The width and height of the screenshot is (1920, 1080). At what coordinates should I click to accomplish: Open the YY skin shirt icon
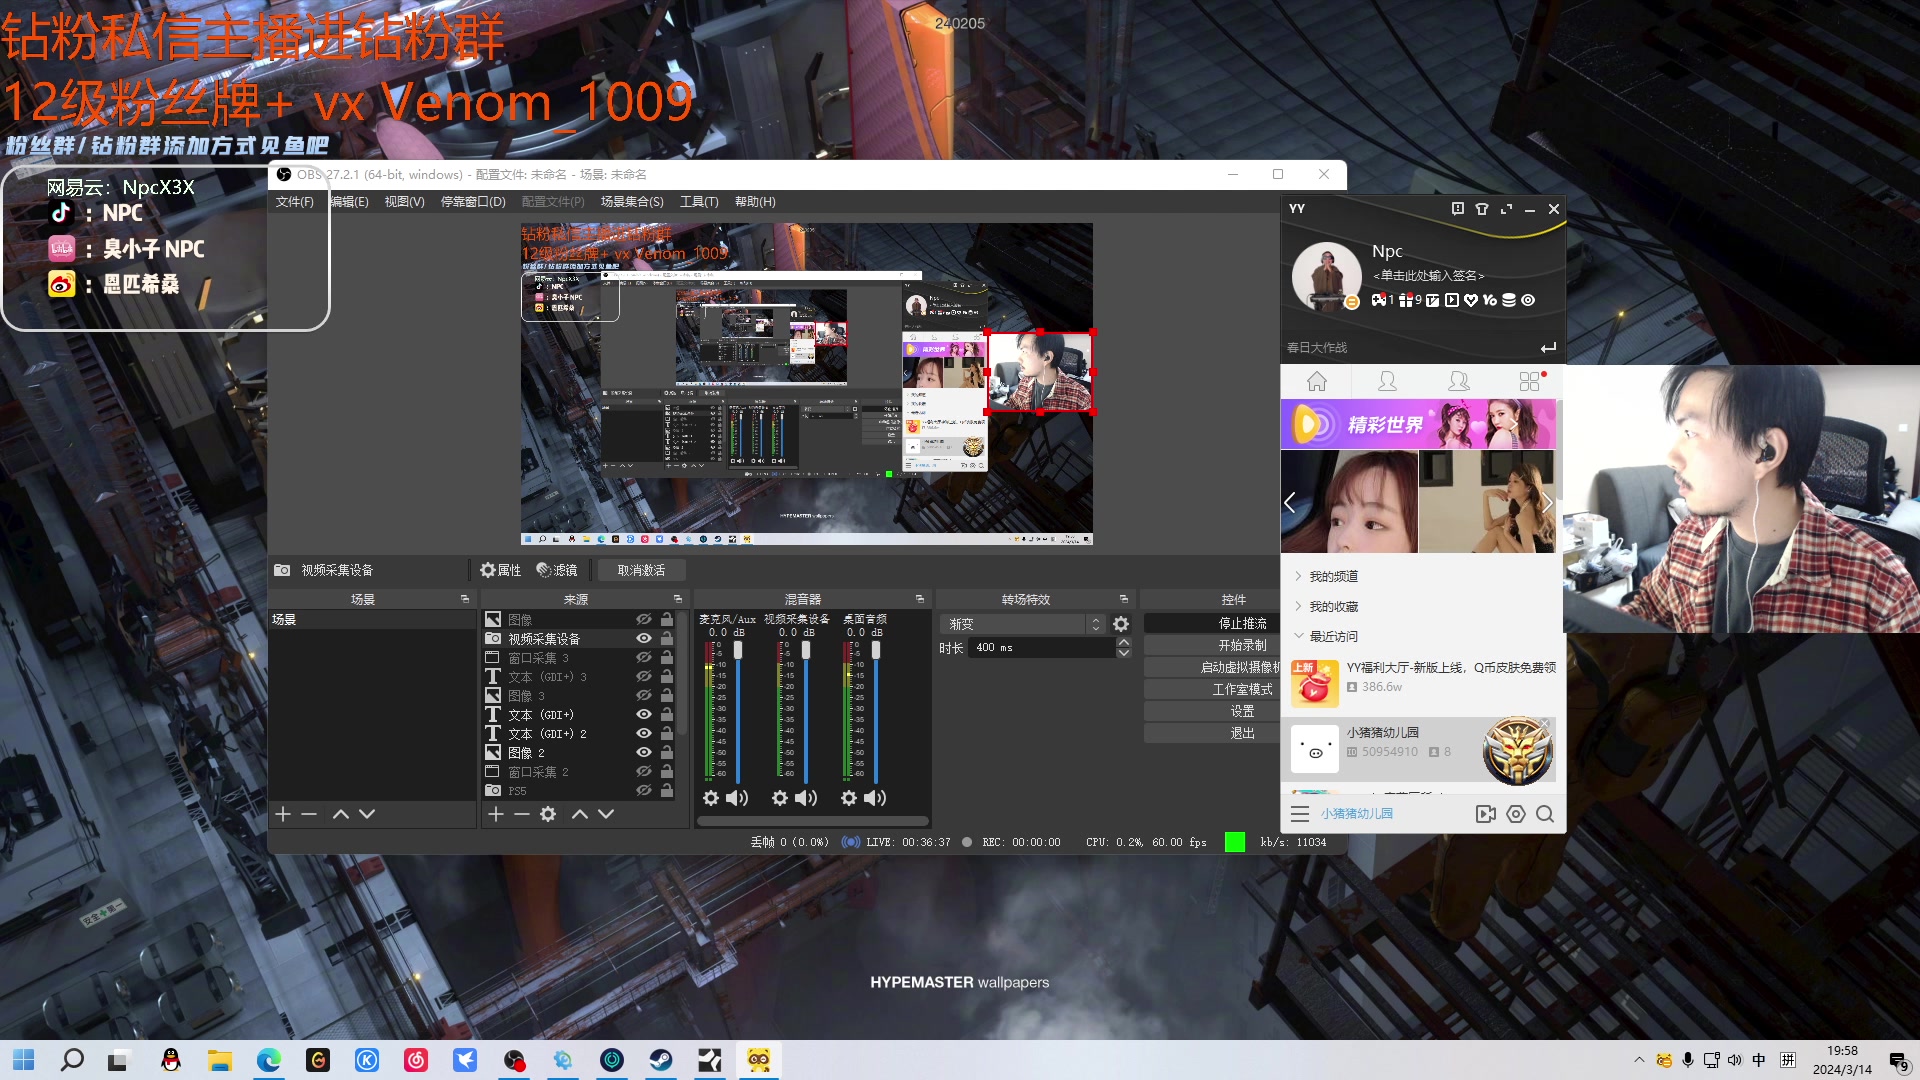[1482, 209]
